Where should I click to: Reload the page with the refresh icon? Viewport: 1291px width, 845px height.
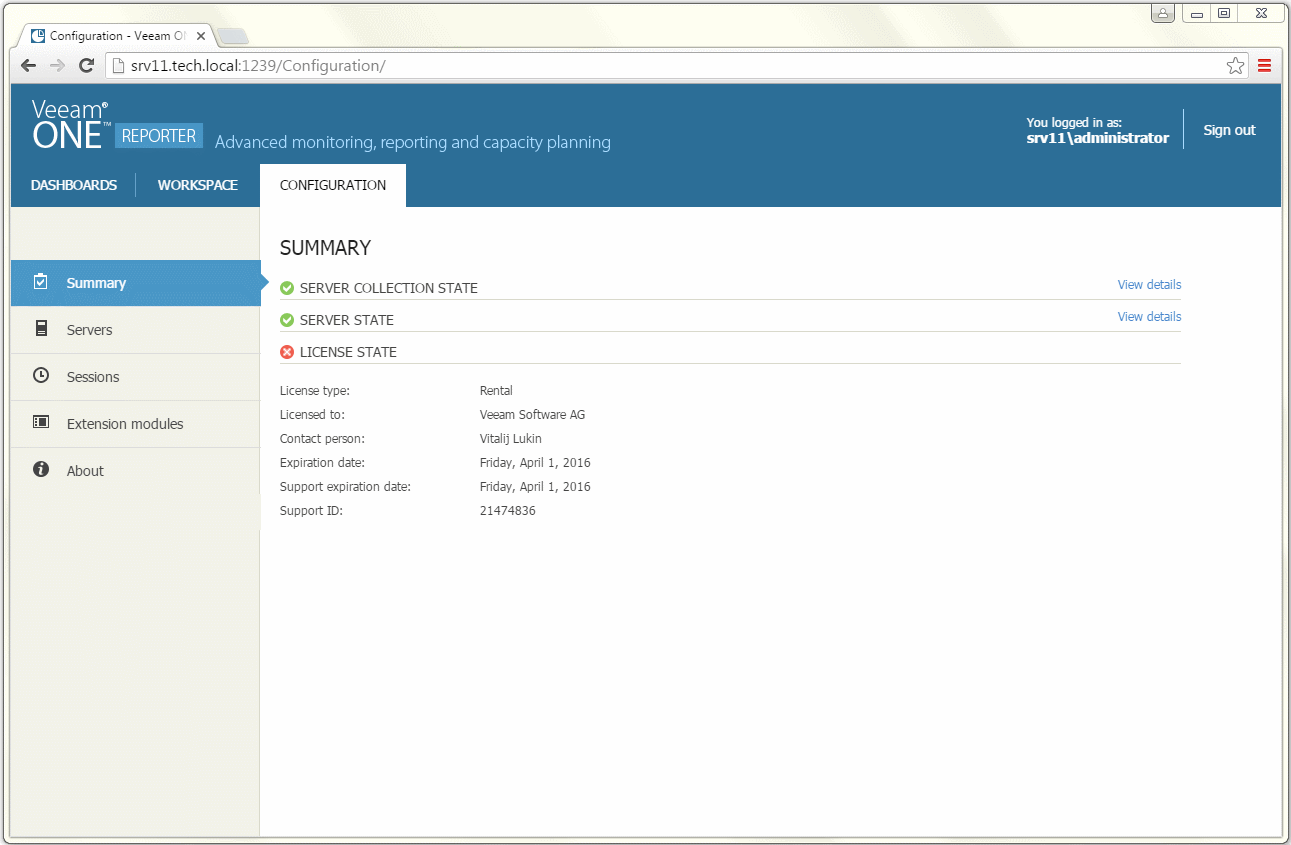[87, 66]
